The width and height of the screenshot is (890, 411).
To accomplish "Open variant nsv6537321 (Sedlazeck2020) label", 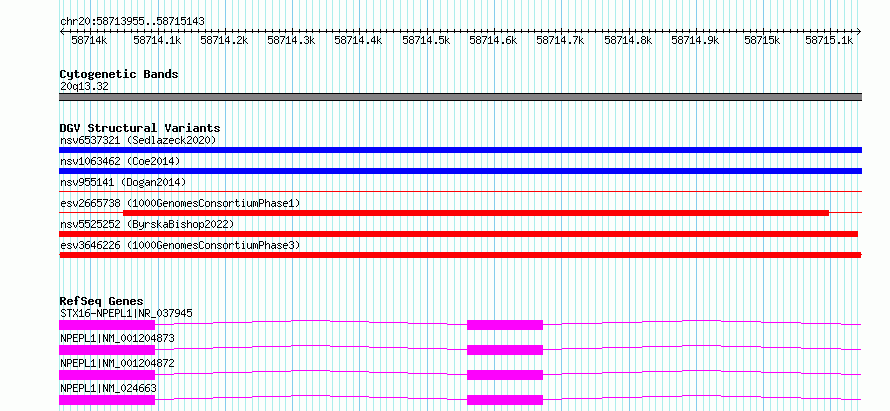I will (x=138, y=140).
